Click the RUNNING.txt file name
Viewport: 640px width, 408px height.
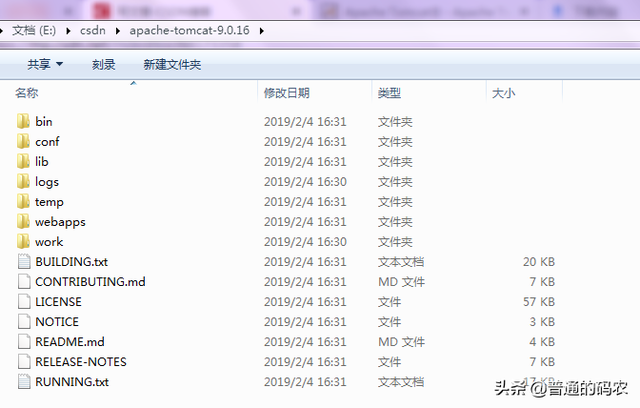click(x=72, y=381)
